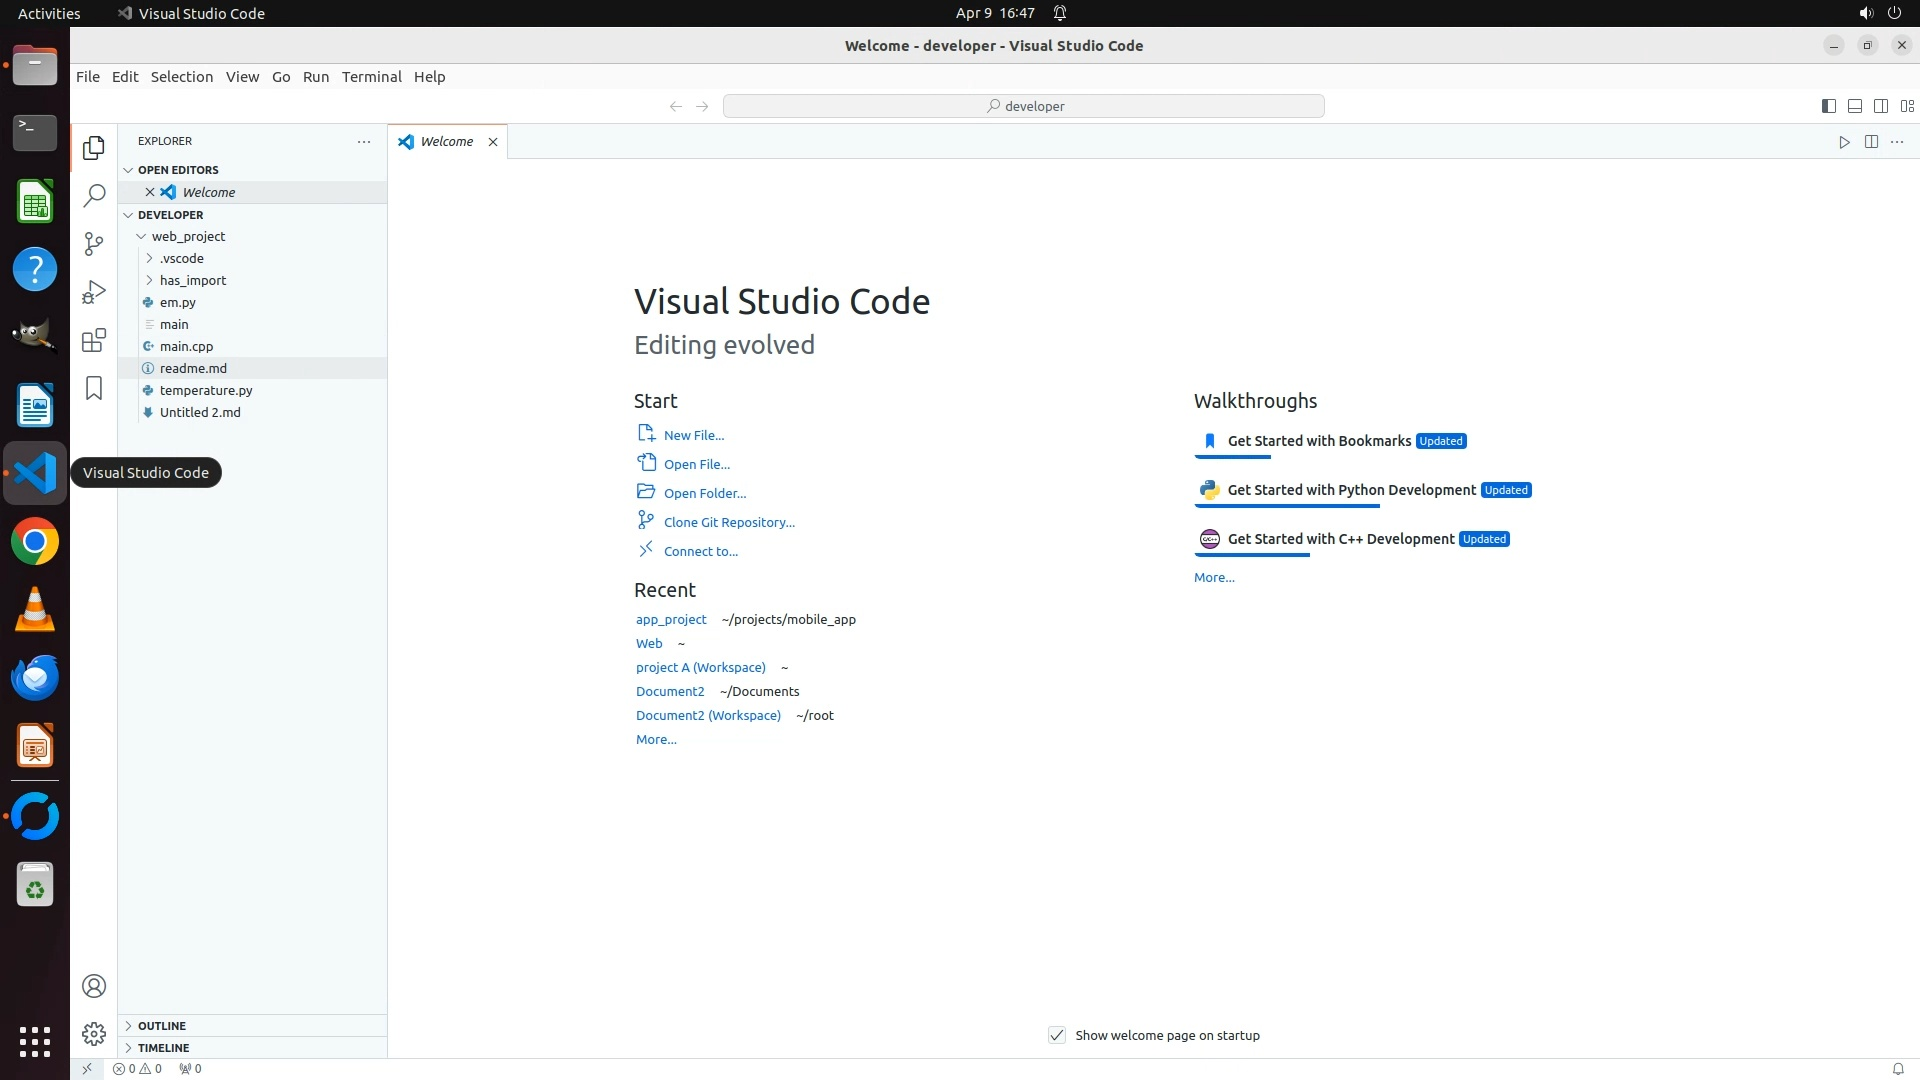The height and width of the screenshot is (1080, 1920).
Task: Open the Search view in activity bar
Action: tap(94, 196)
